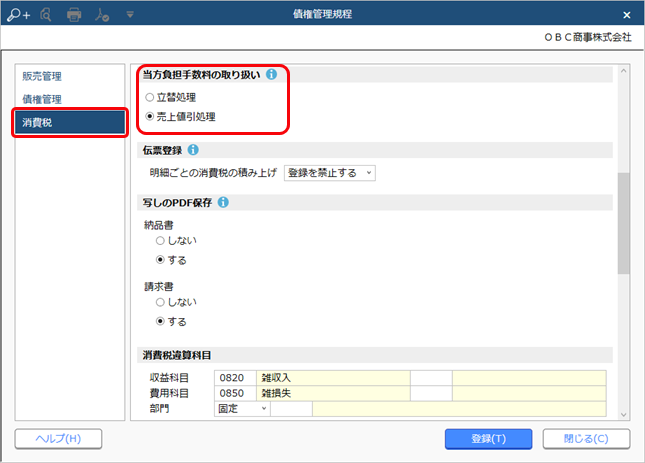This screenshot has height=463, width=645.
Task: Show info for 当方負担手数料の取り扱い
Action: click(271, 74)
